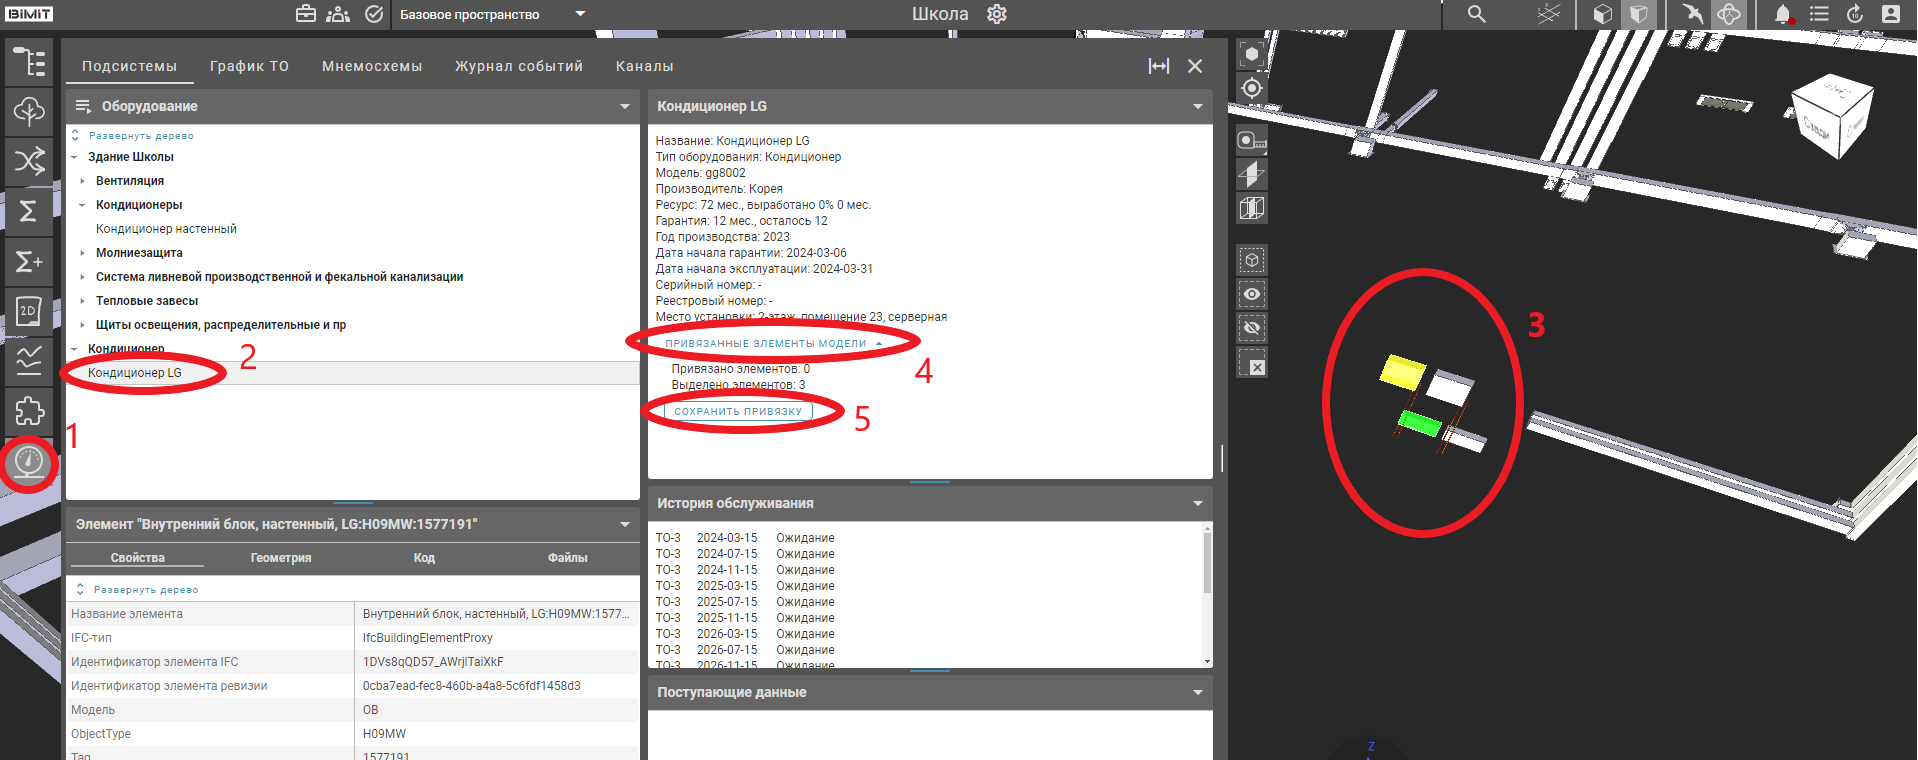Image resolution: width=1918 pixels, height=760 pixels.
Task: Click the Сохранить привязку button
Action: tap(738, 411)
